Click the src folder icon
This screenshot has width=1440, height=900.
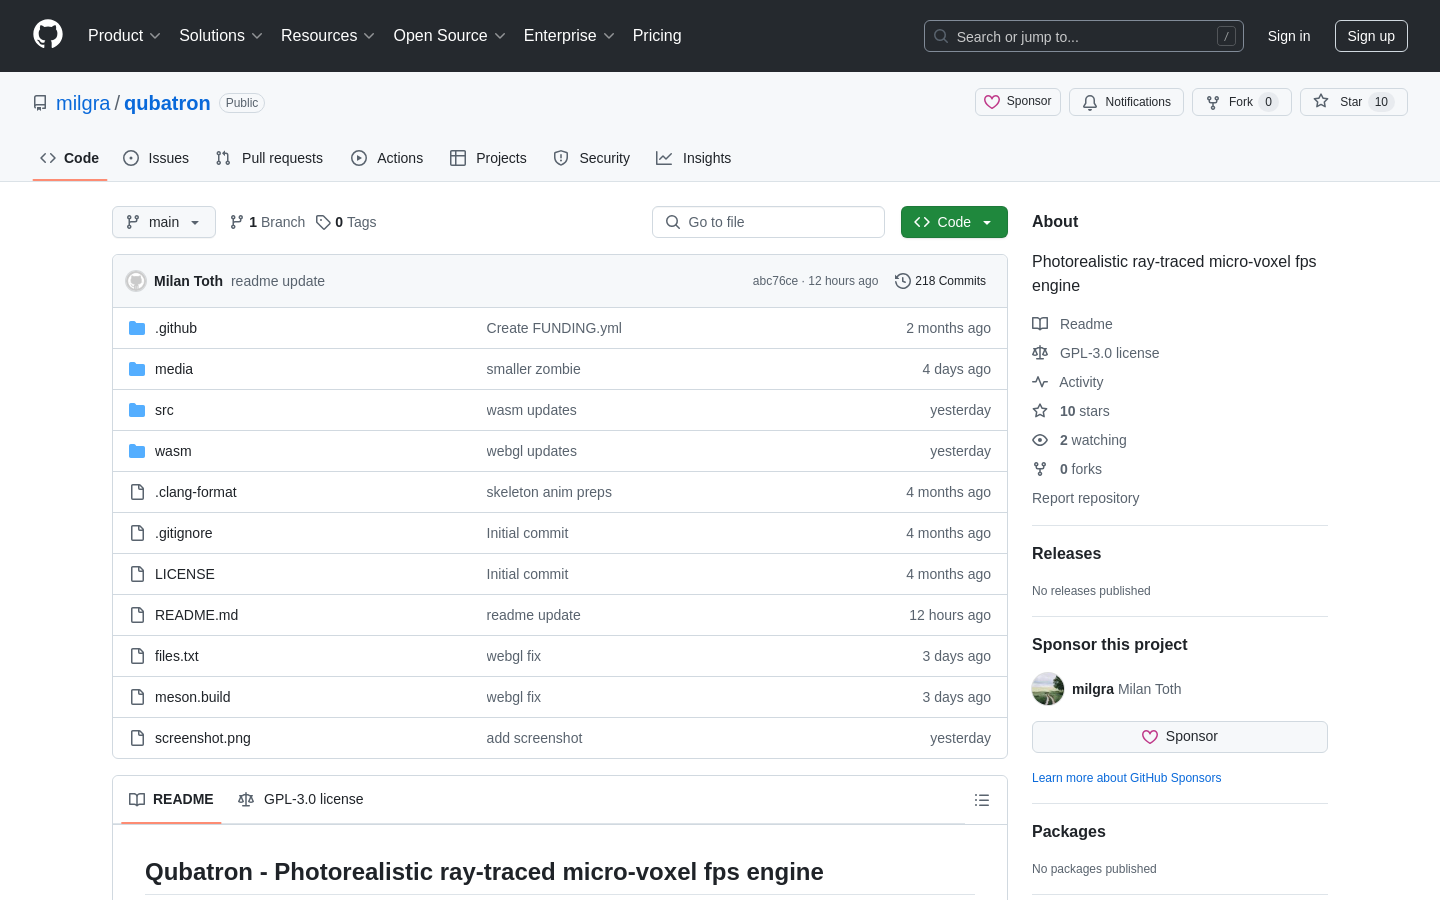click(x=137, y=410)
